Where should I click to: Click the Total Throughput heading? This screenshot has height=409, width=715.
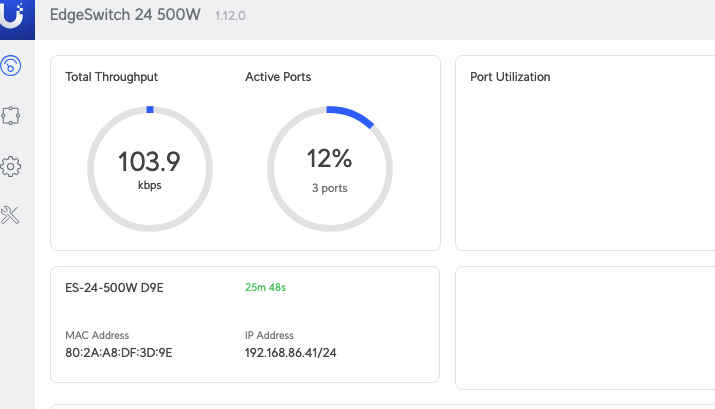(x=111, y=77)
